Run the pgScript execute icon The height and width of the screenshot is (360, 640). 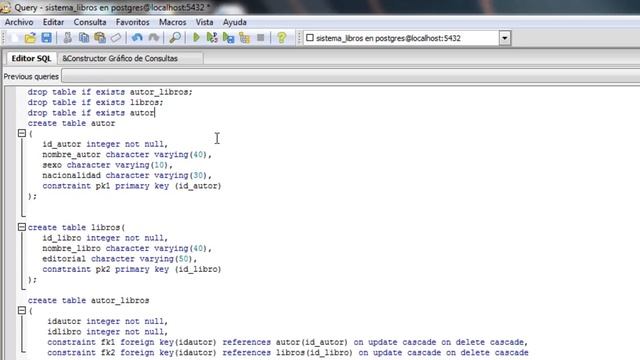tap(212, 38)
